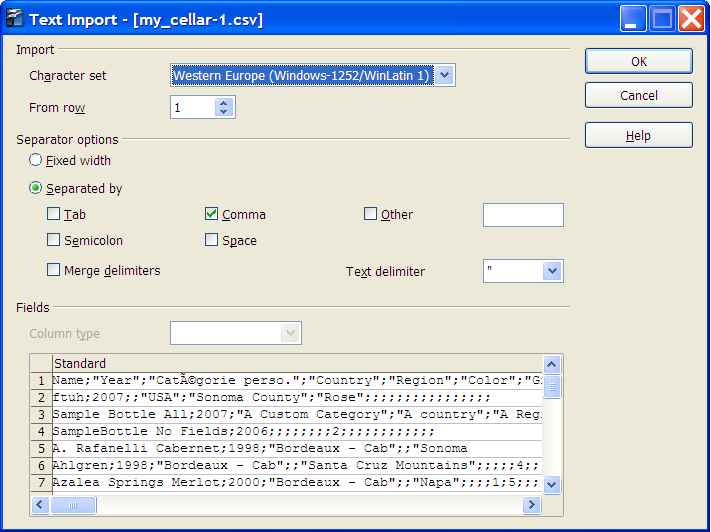Enable the Tab separator checkbox
Screen dimensions: 711x532
point(54,214)
